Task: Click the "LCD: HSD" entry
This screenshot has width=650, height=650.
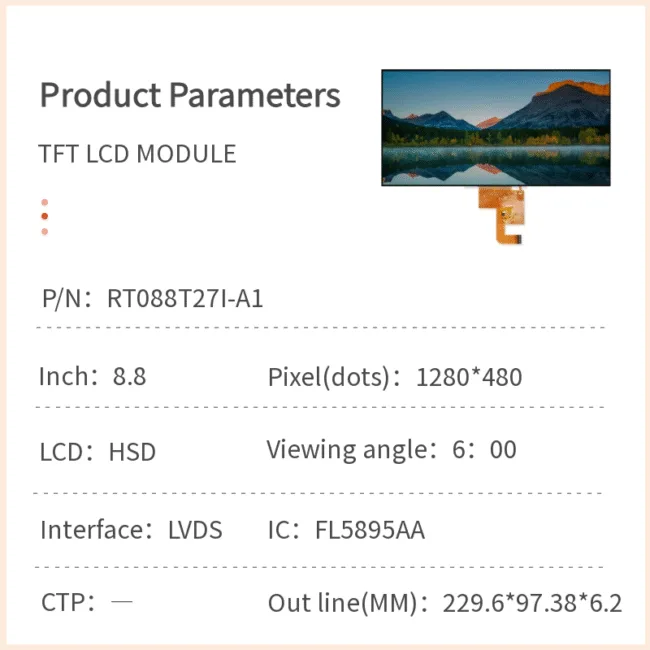Action: click(98, 452)
